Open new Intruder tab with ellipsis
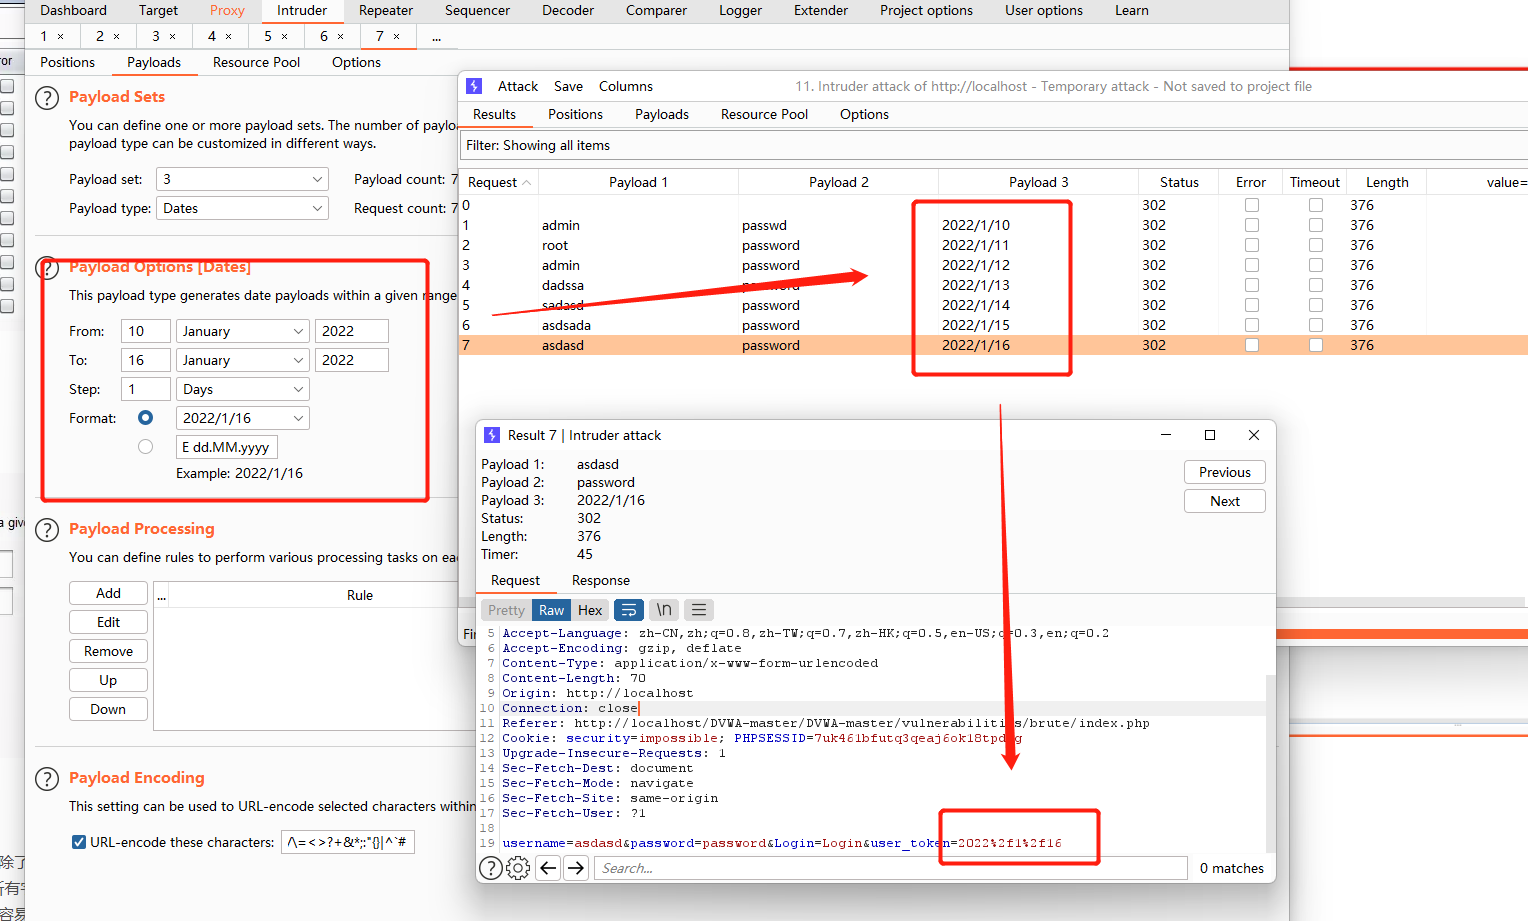 (436, 37)
